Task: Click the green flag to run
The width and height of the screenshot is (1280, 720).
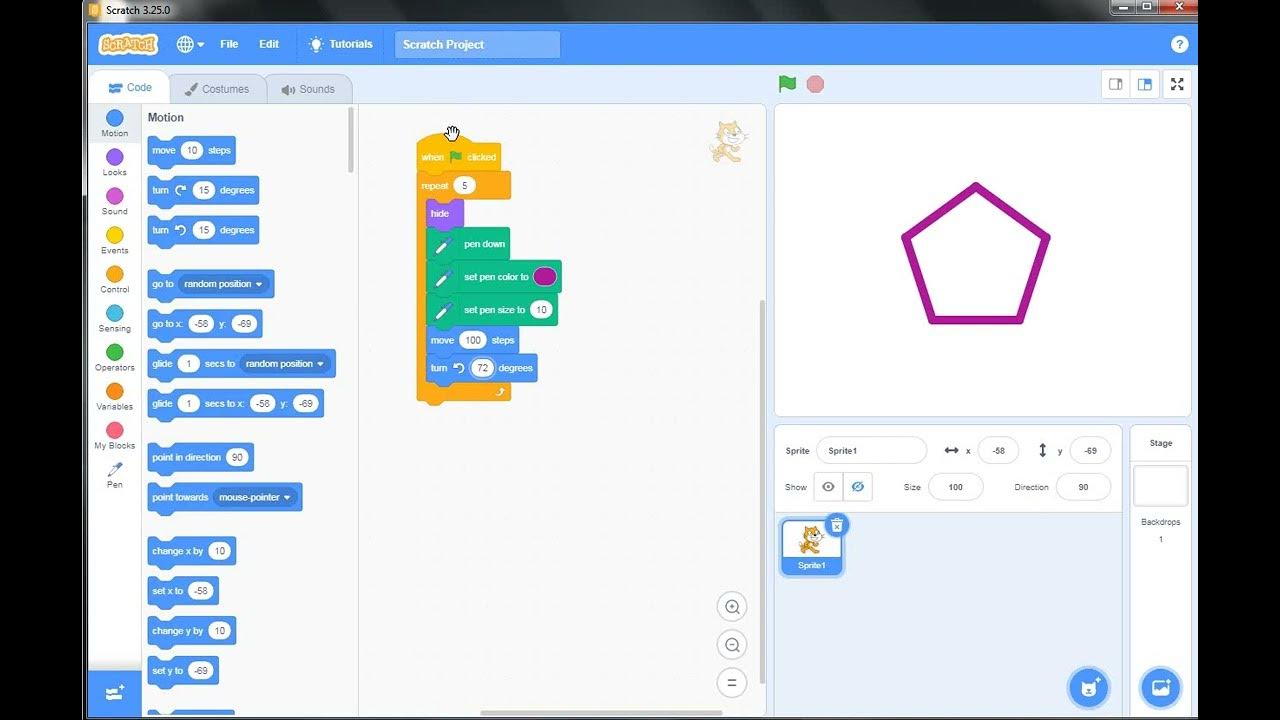Action: click(787, 84)
